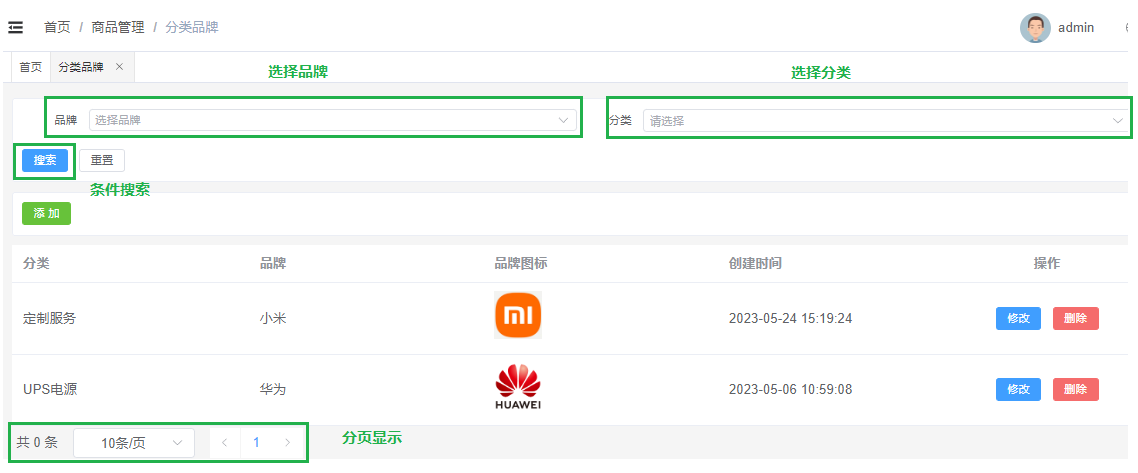1138x473 pixels.
Task: Click the Xiaomi brand logo
Action: pos(518,316)
